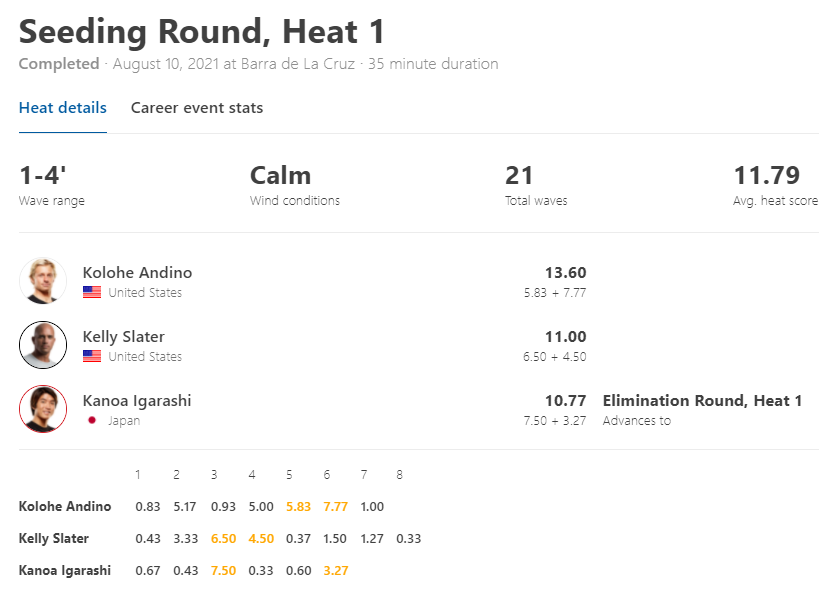Open the Heat details tab

(x=63, y=108)
